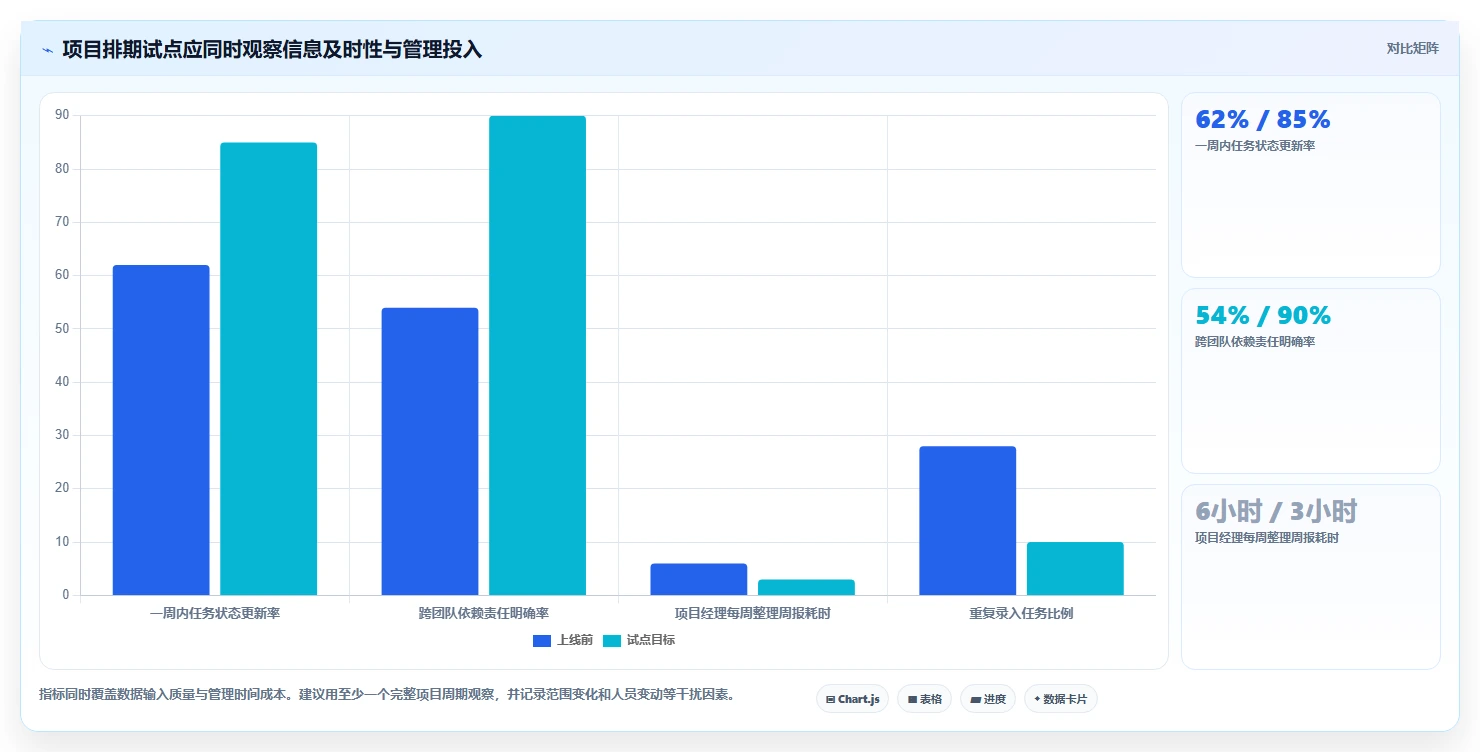
Task: Click blue 上线前 bar for 重复录入任务比例
Action: [968, 520]
